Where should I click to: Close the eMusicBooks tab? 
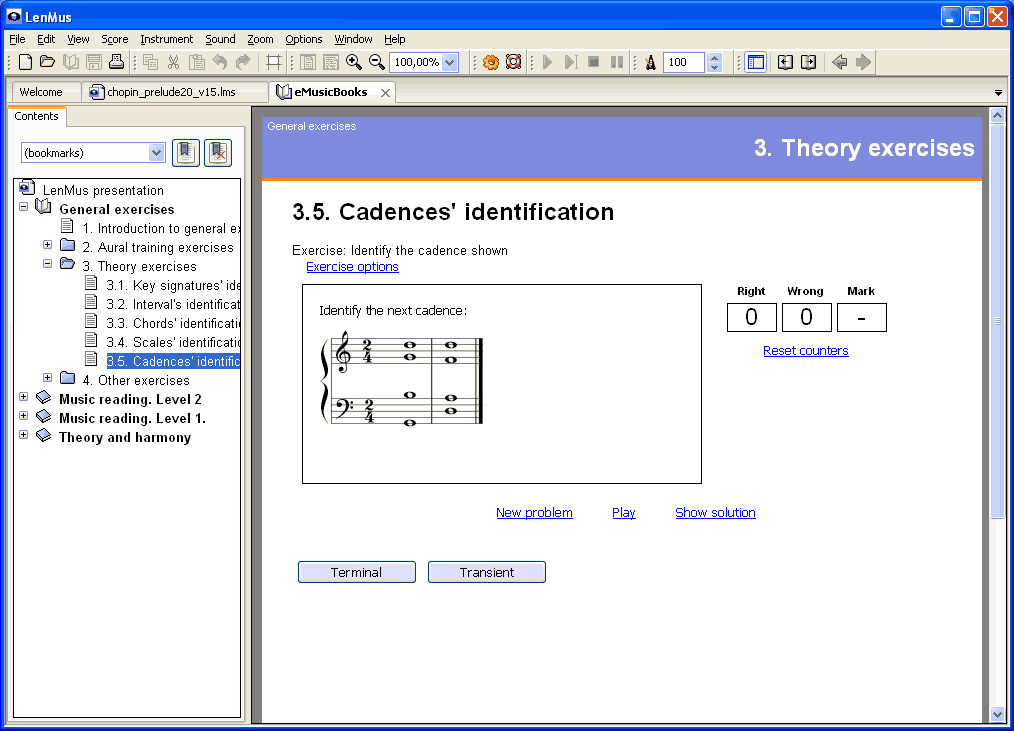click(x=385, y=93)
